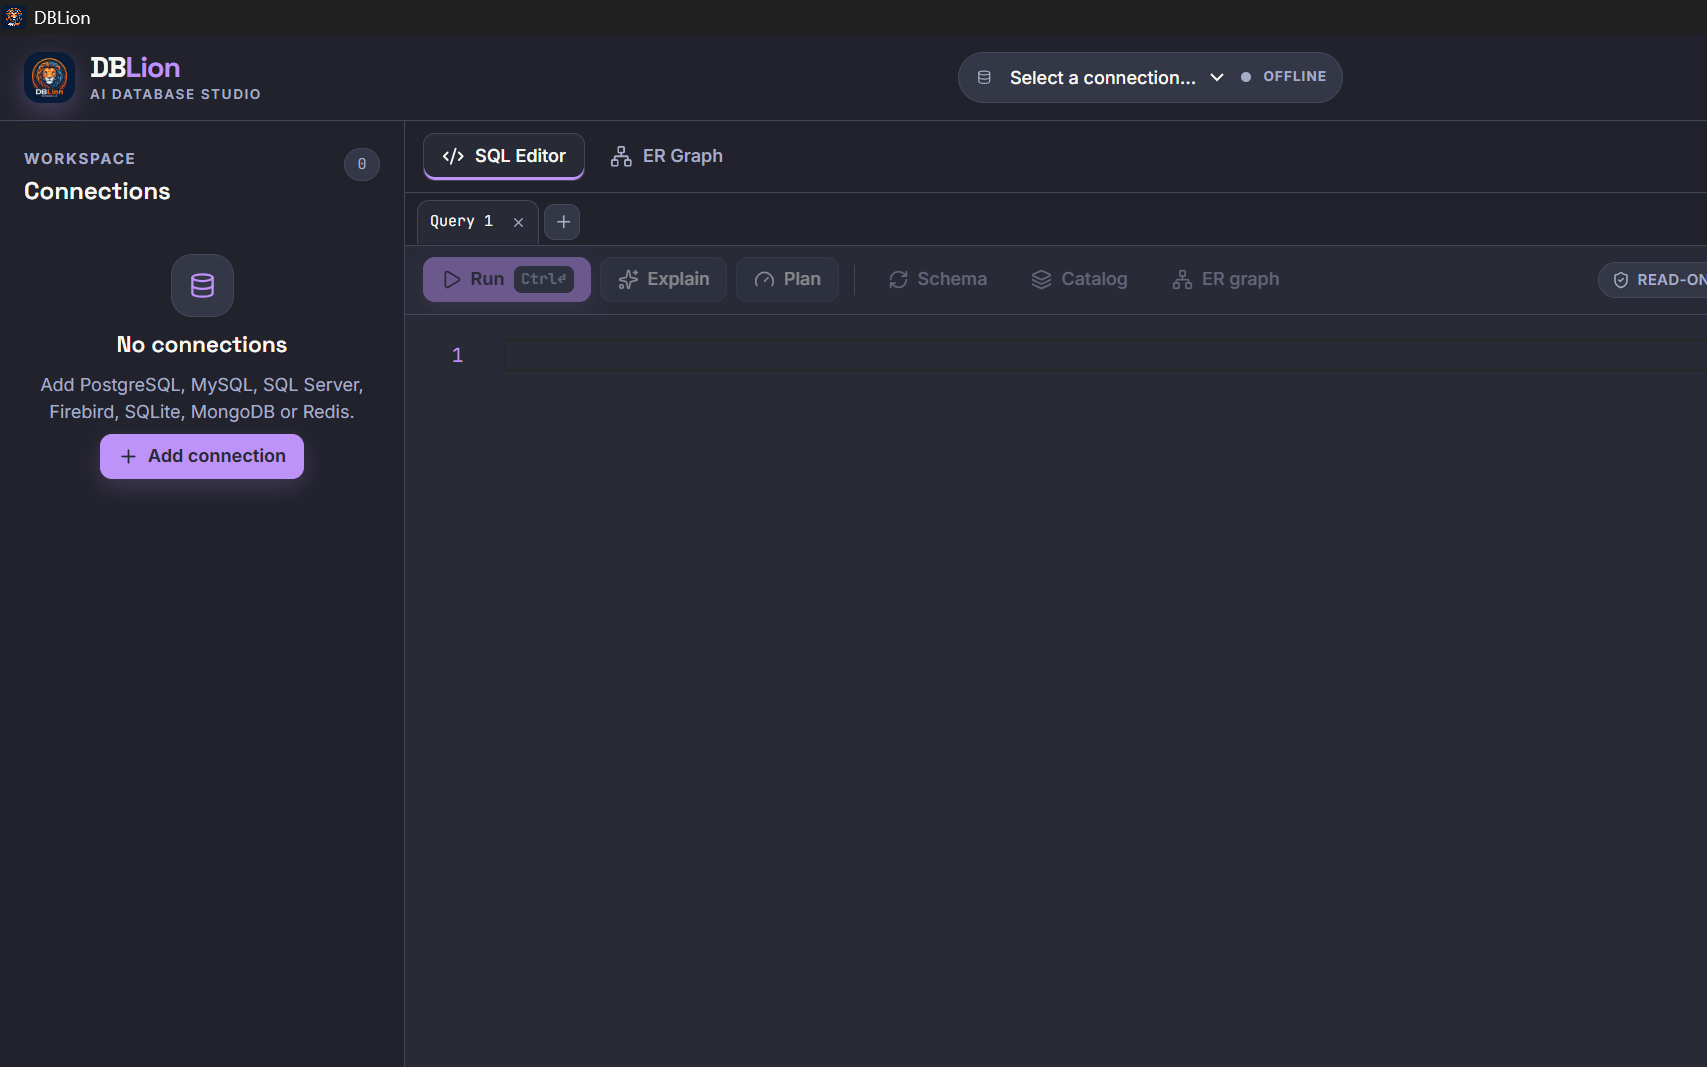
Task: Refresh Schema in the editor toolbar
Action: tap(938, 279)
